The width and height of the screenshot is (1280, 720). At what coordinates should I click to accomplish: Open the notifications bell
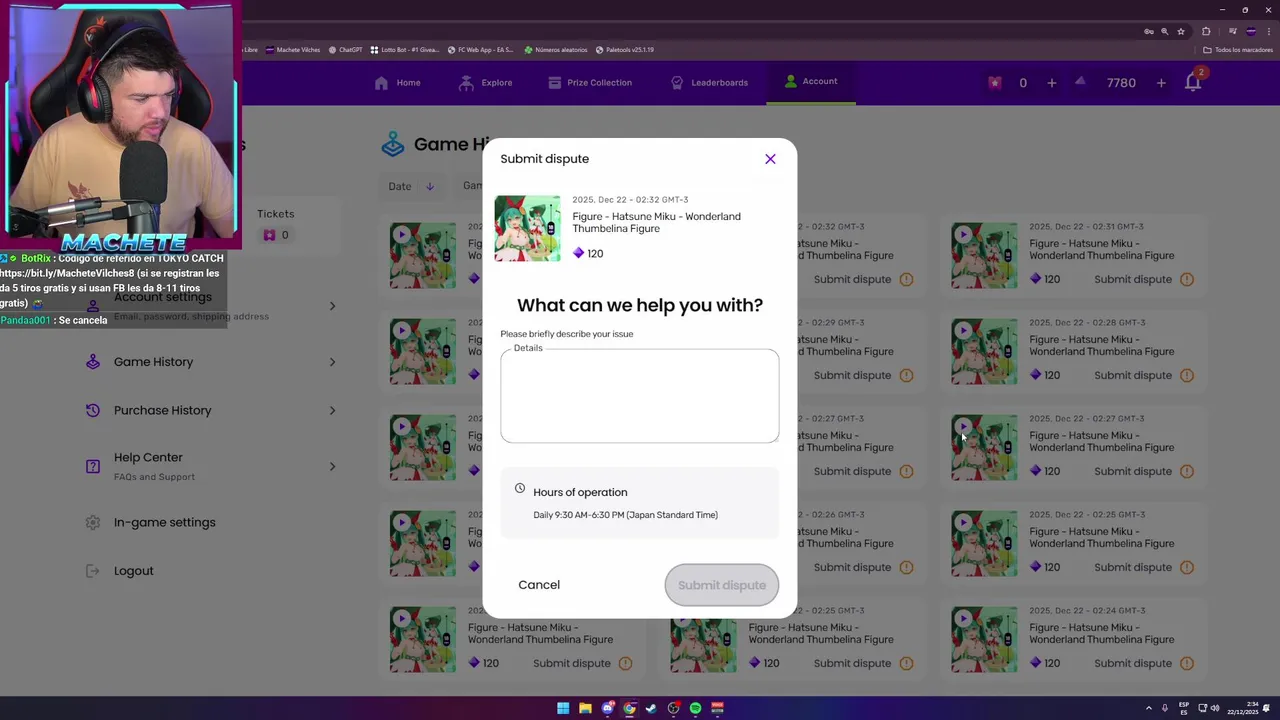point(1193,82)
